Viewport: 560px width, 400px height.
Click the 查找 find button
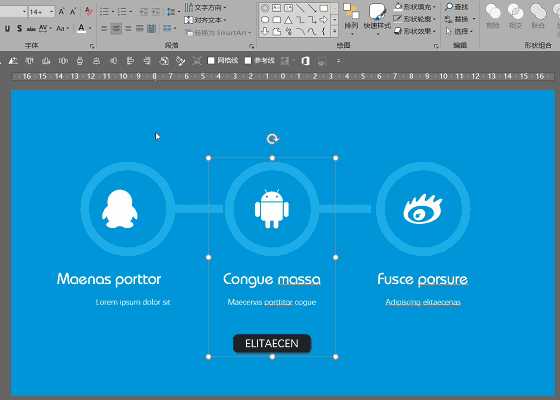tap(457, 7)
